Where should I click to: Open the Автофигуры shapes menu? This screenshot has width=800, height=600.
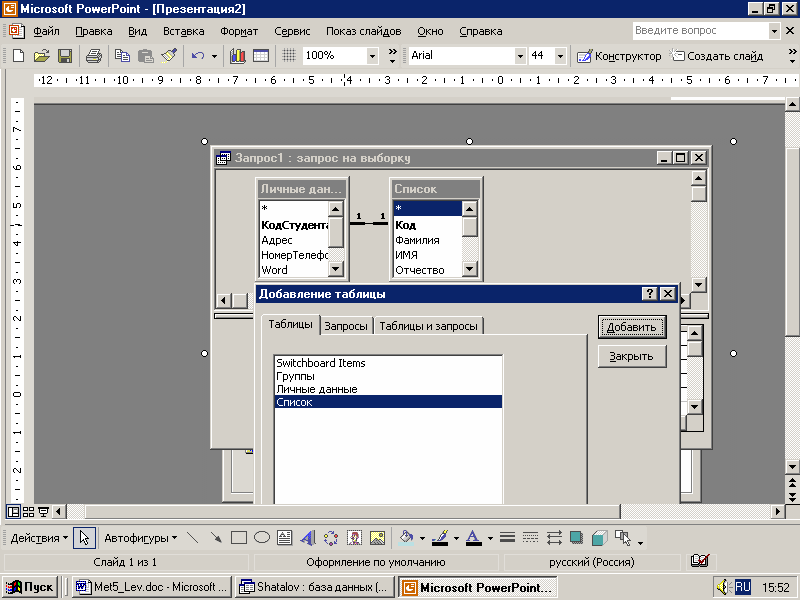click(x=140, y=538)
